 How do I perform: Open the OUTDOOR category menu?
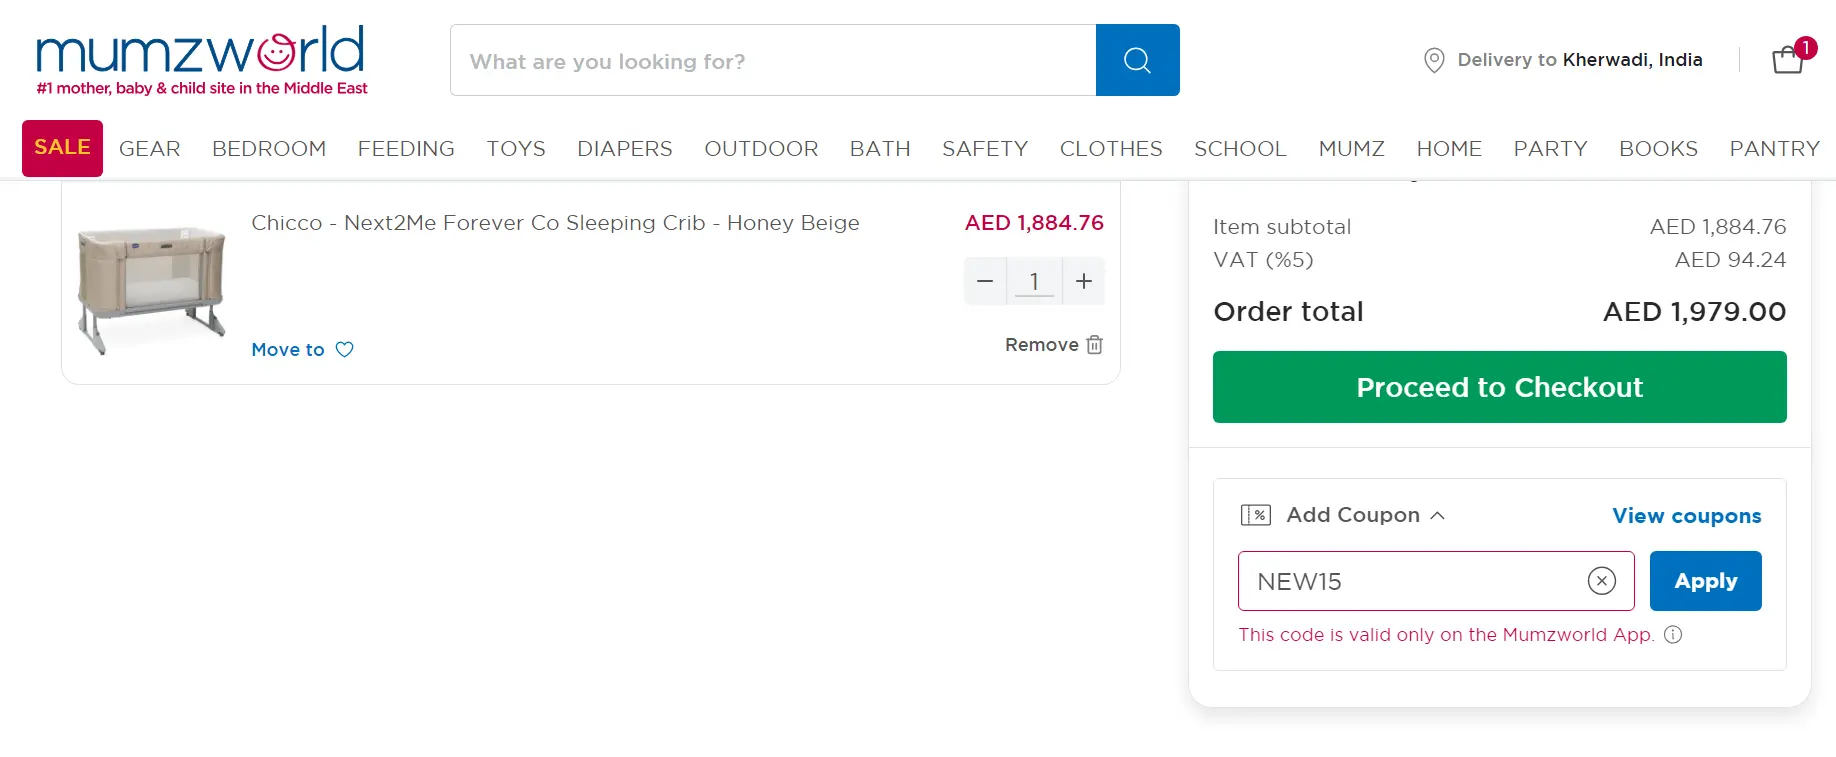tap(761, 149)
